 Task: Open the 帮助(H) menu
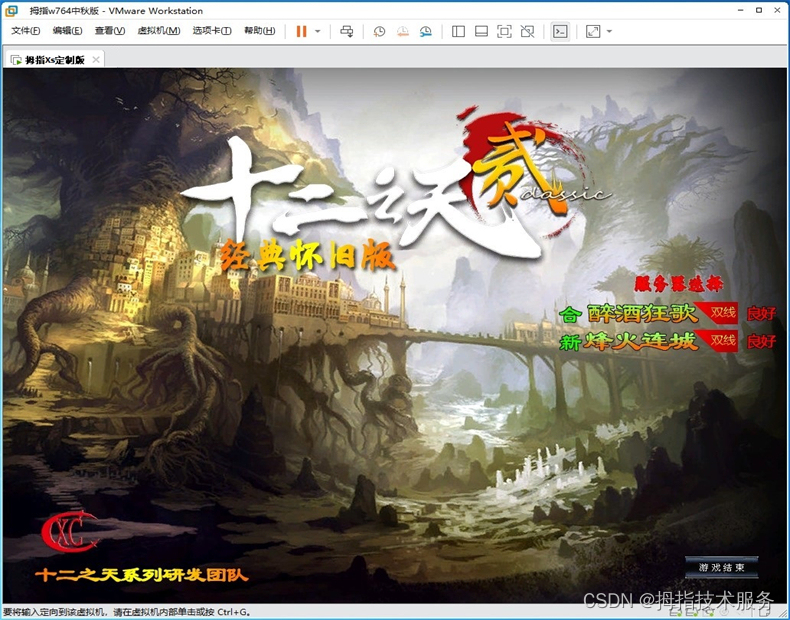click(x=259, y=31)
